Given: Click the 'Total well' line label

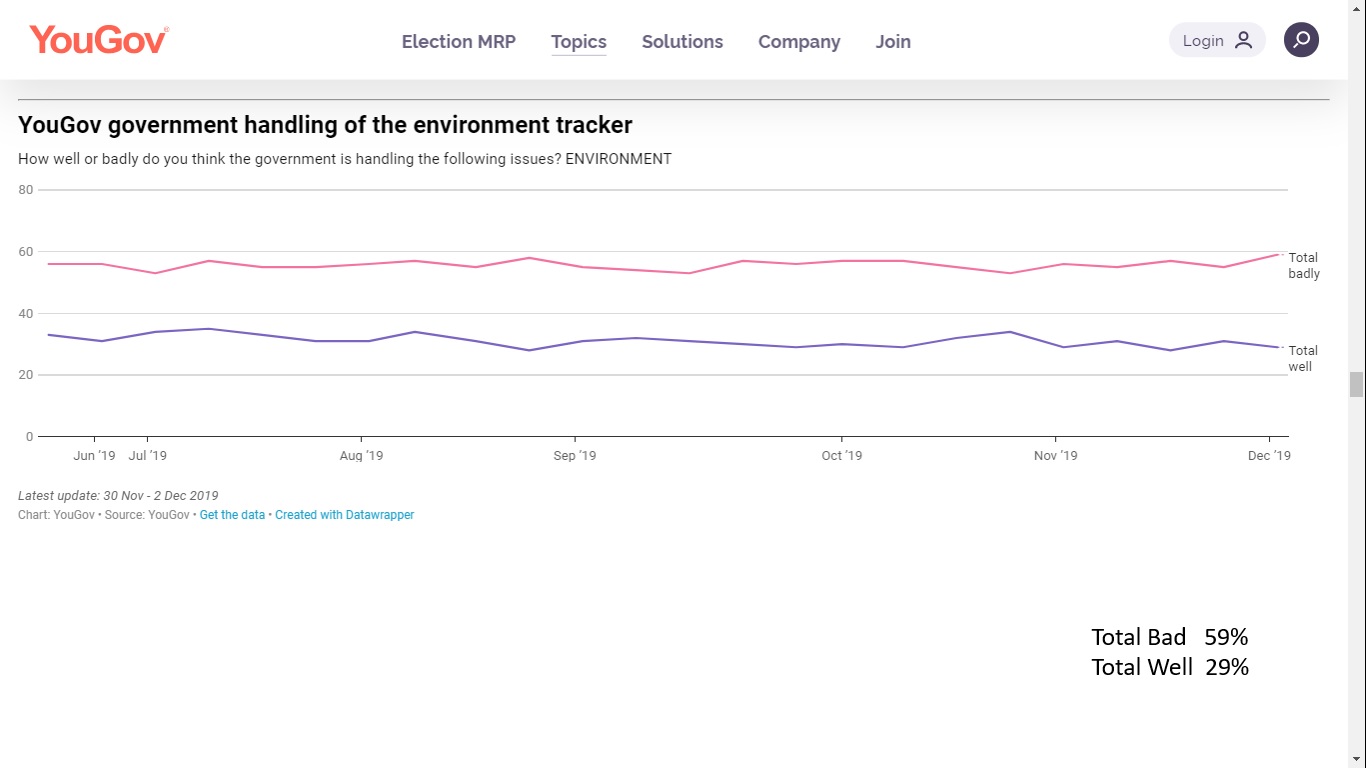Looking at the screenshot, I should (x=1303, y=358).
